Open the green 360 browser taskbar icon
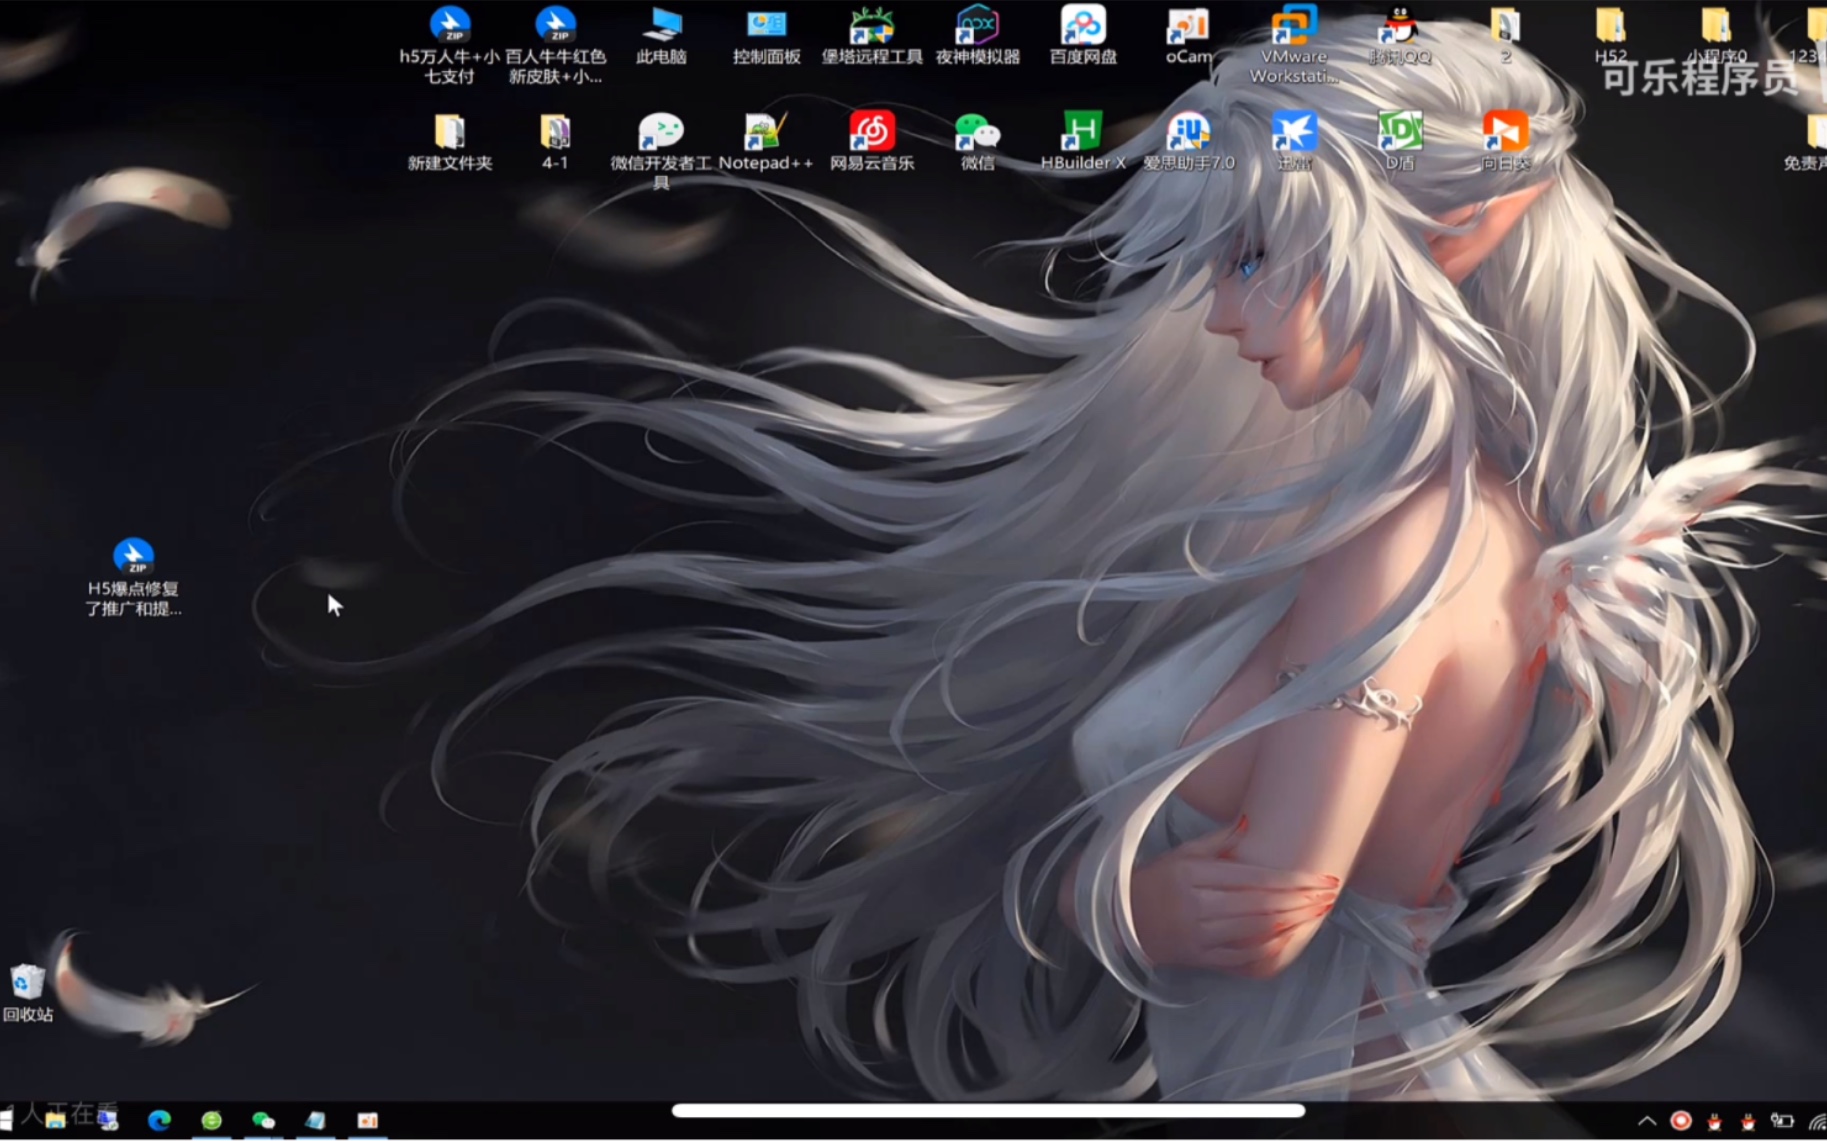Viewport: 1827px width, 1141px height. tap(211, 1120)
